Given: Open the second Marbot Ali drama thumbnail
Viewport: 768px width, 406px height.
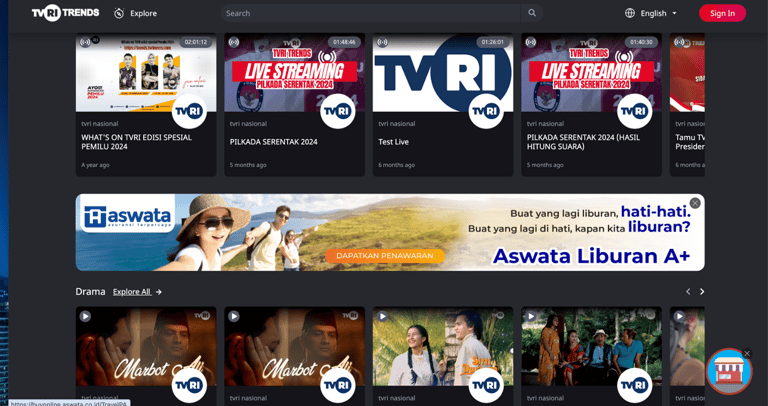Looking at the screenshot, I should click(x=294, y=346).
